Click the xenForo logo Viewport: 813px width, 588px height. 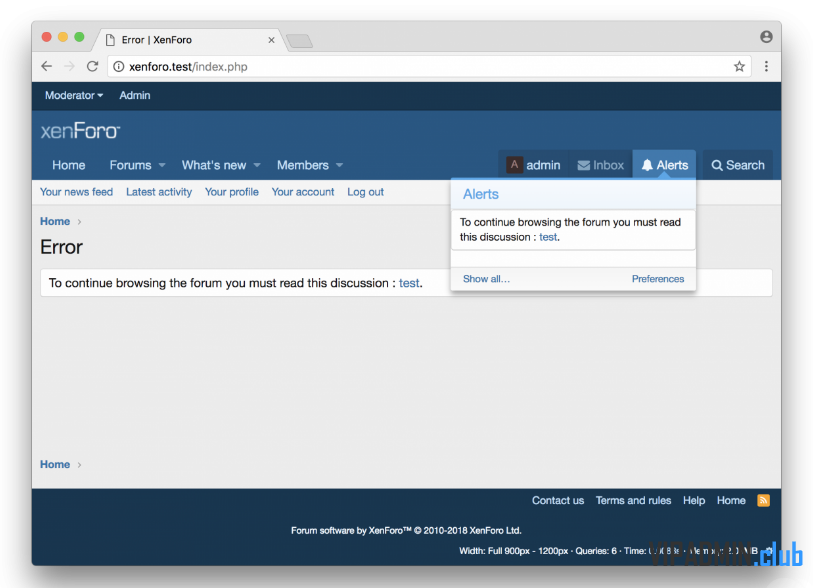pyautogui.click(x=80, y=131)
